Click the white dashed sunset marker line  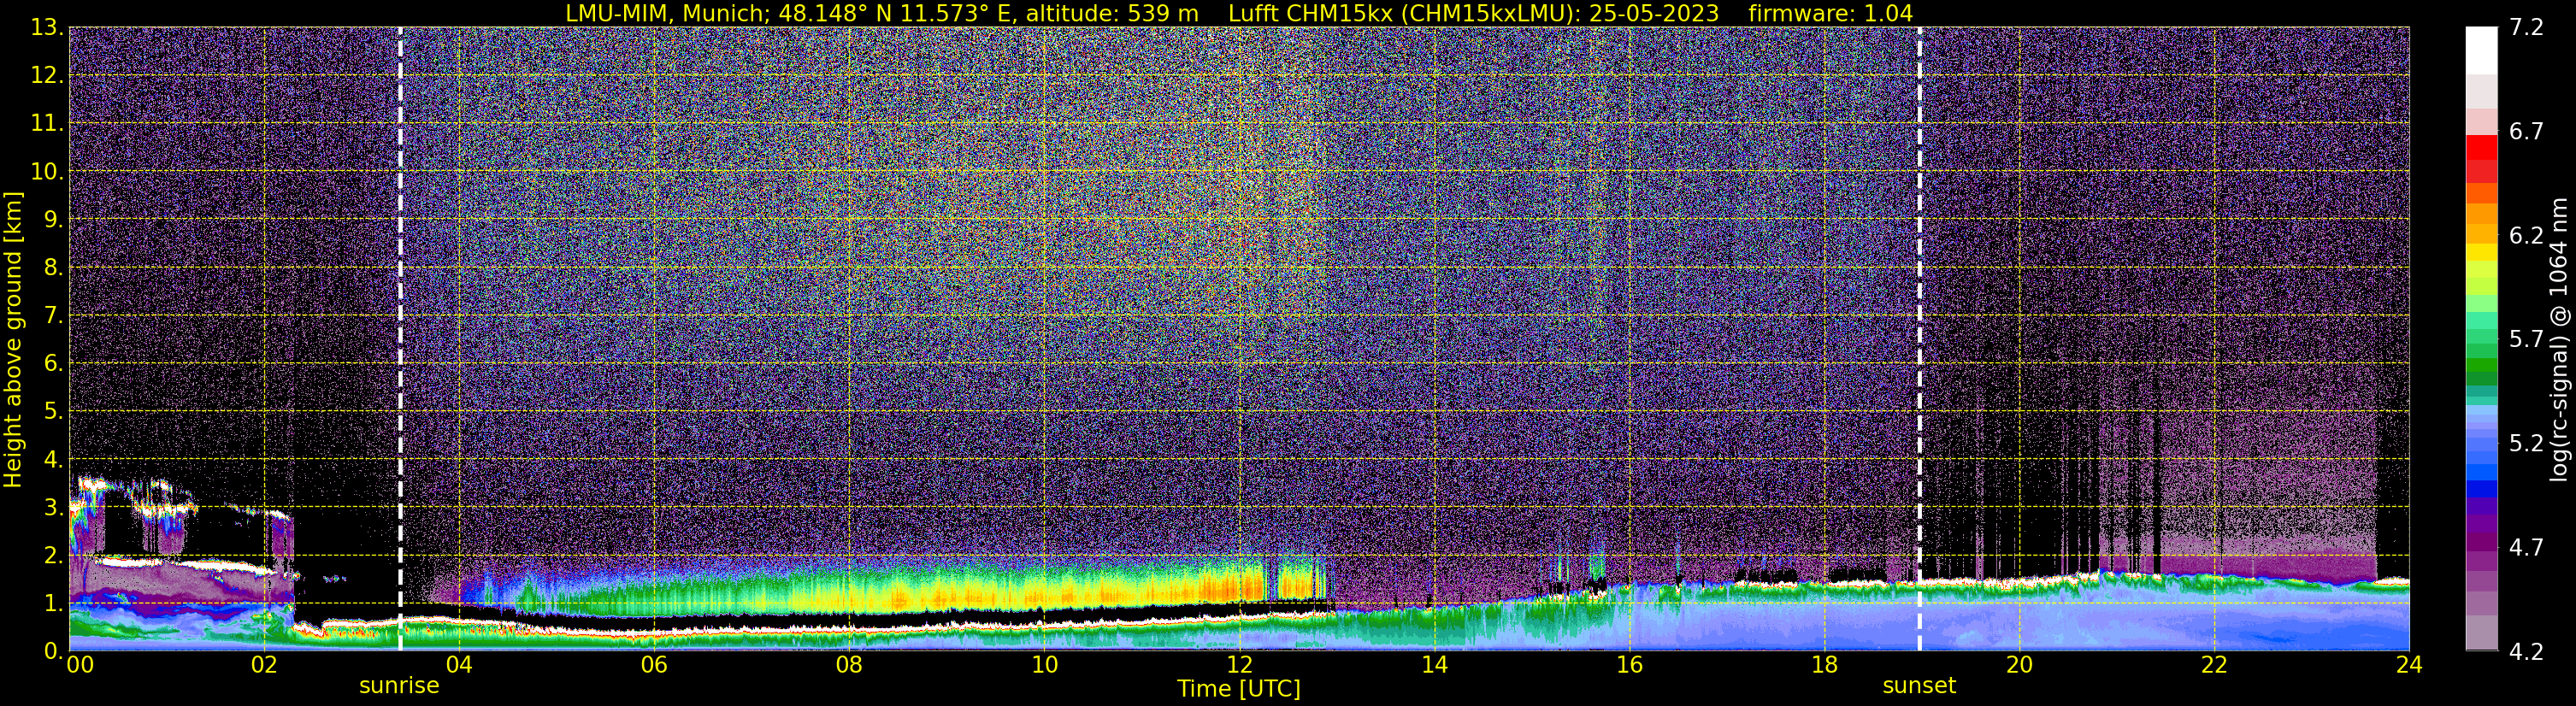point(1919,338)
